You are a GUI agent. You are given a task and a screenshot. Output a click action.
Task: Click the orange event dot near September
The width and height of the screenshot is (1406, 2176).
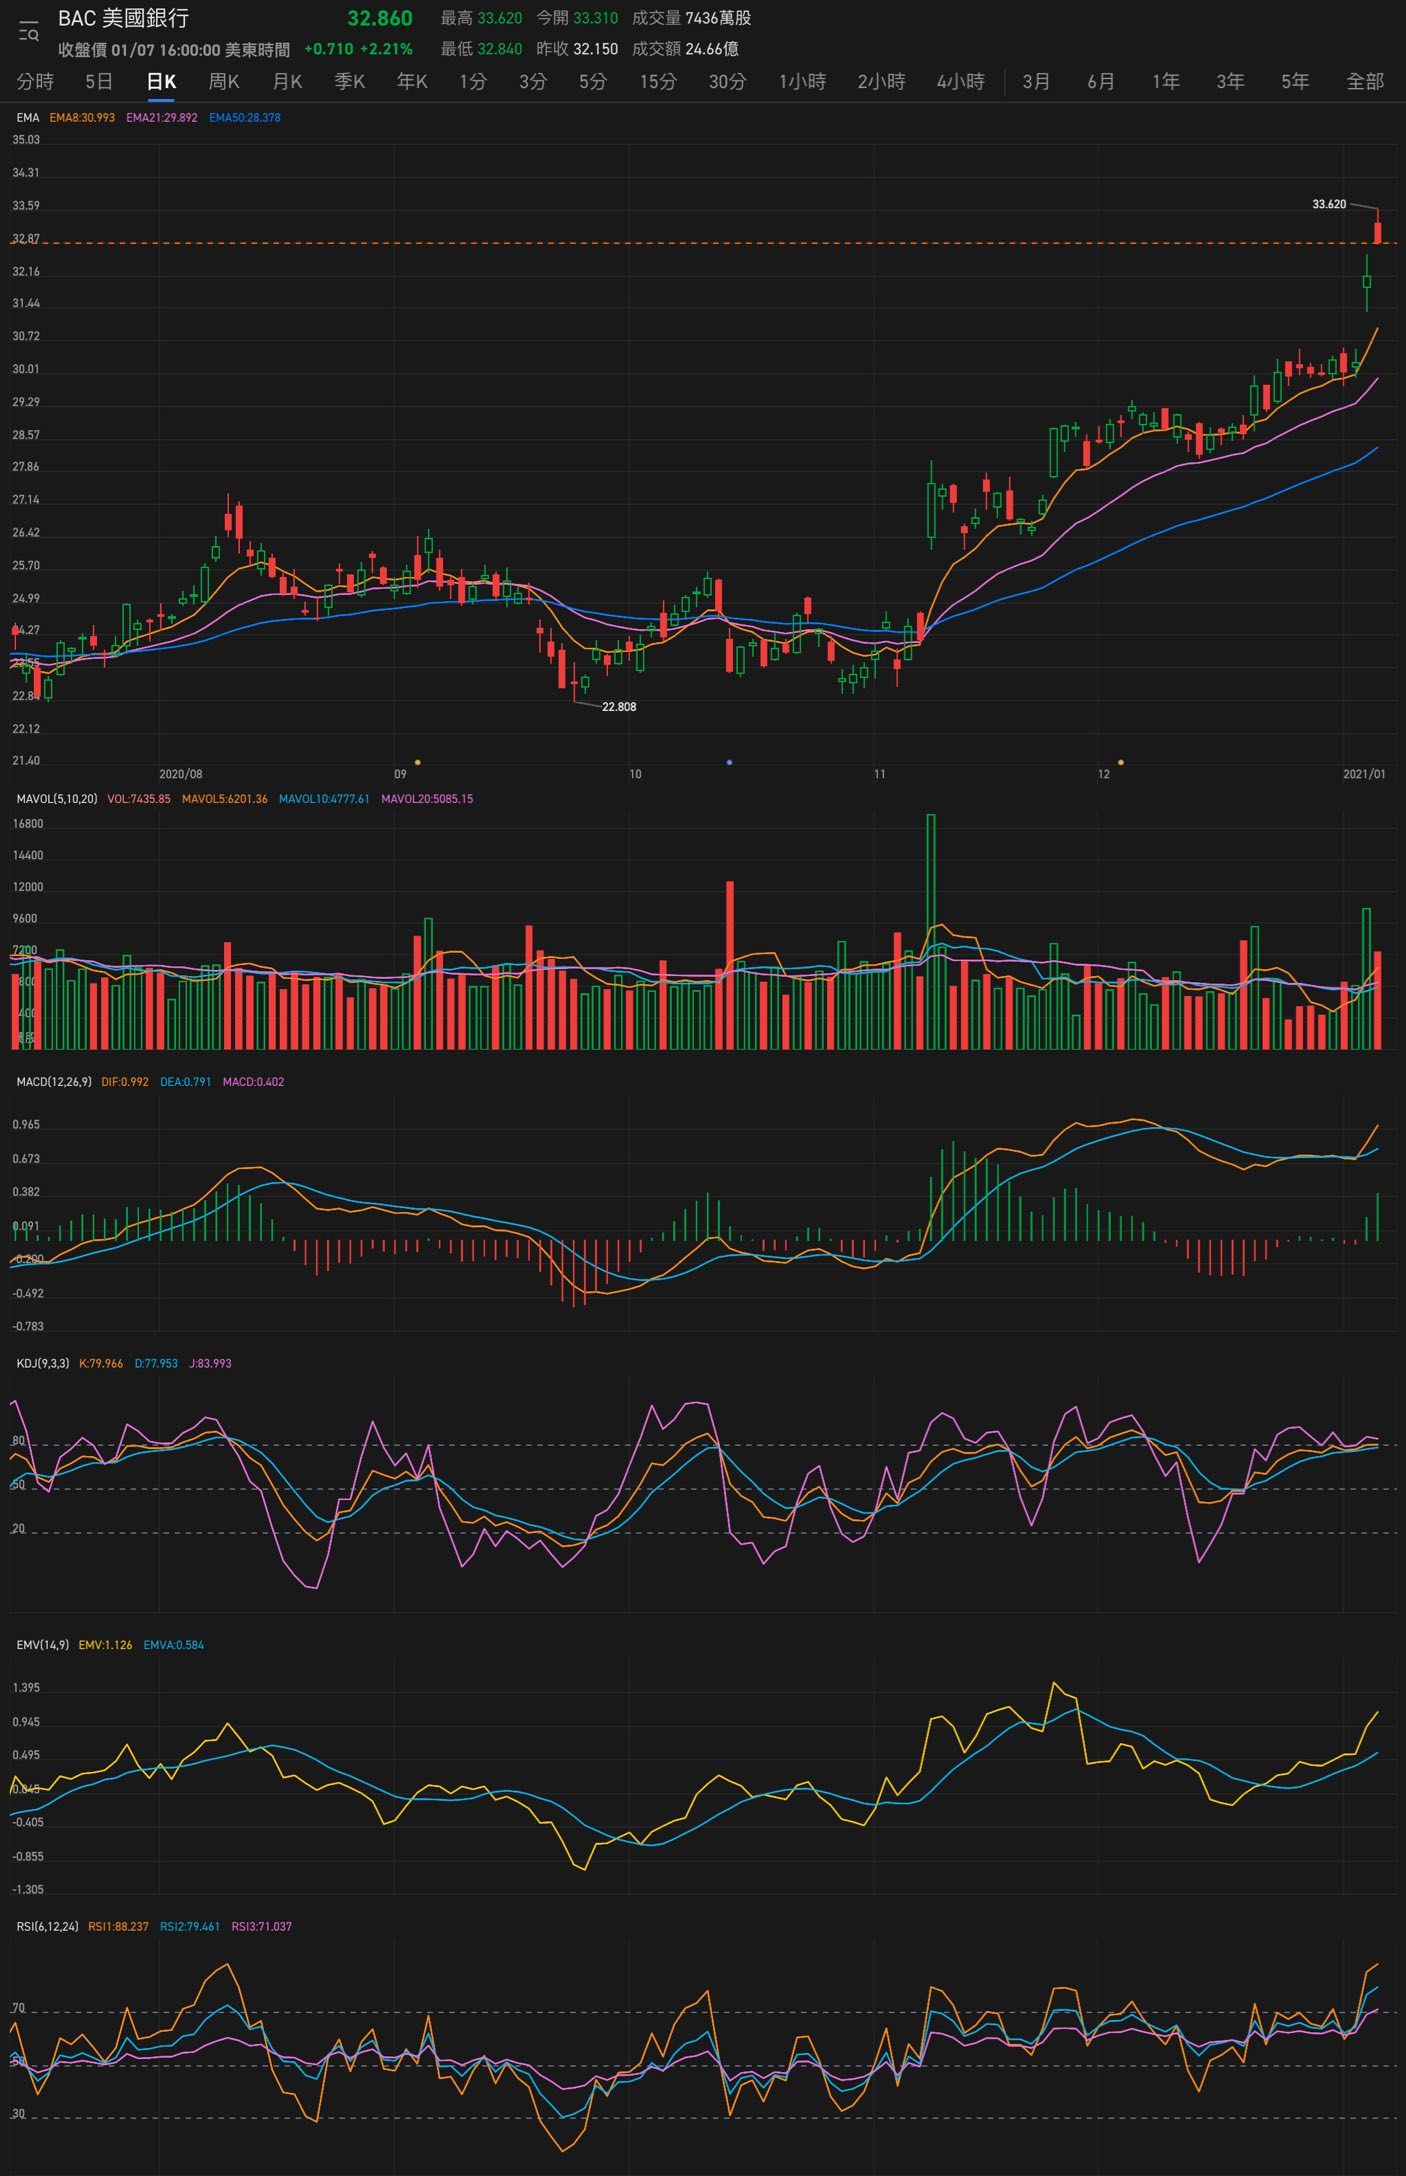tap(417, 763)
